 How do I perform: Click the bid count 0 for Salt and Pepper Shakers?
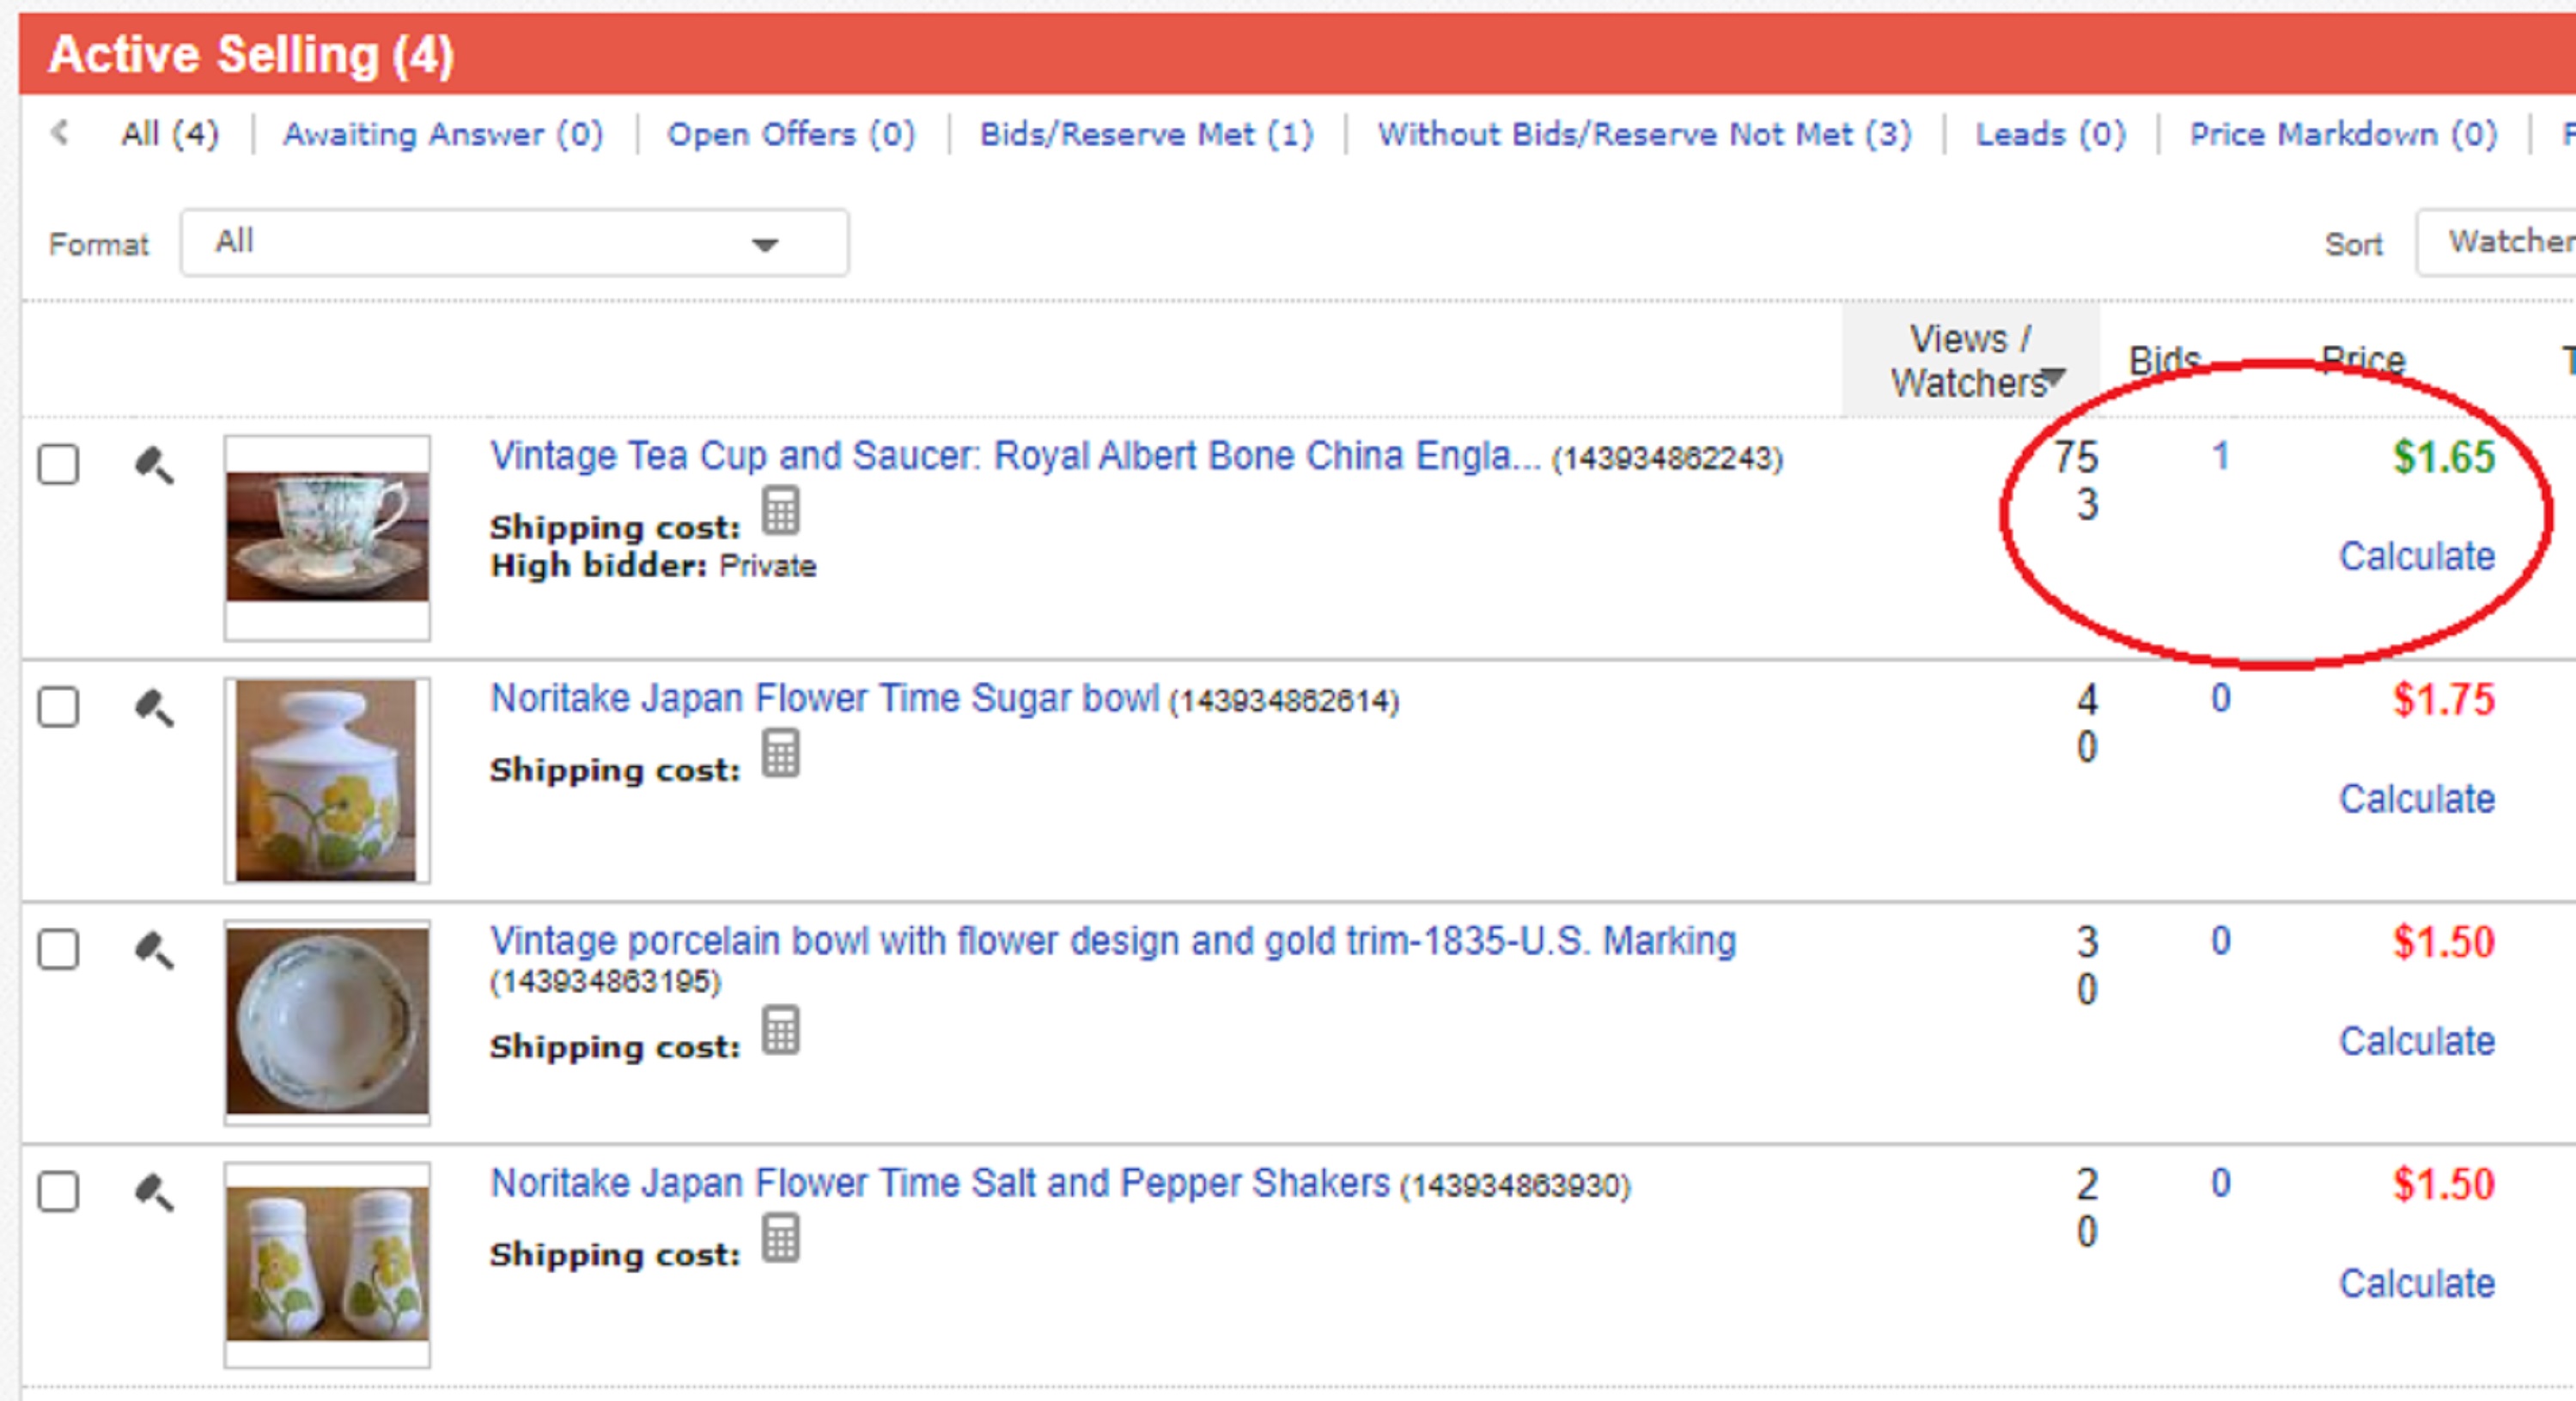2221,1184
